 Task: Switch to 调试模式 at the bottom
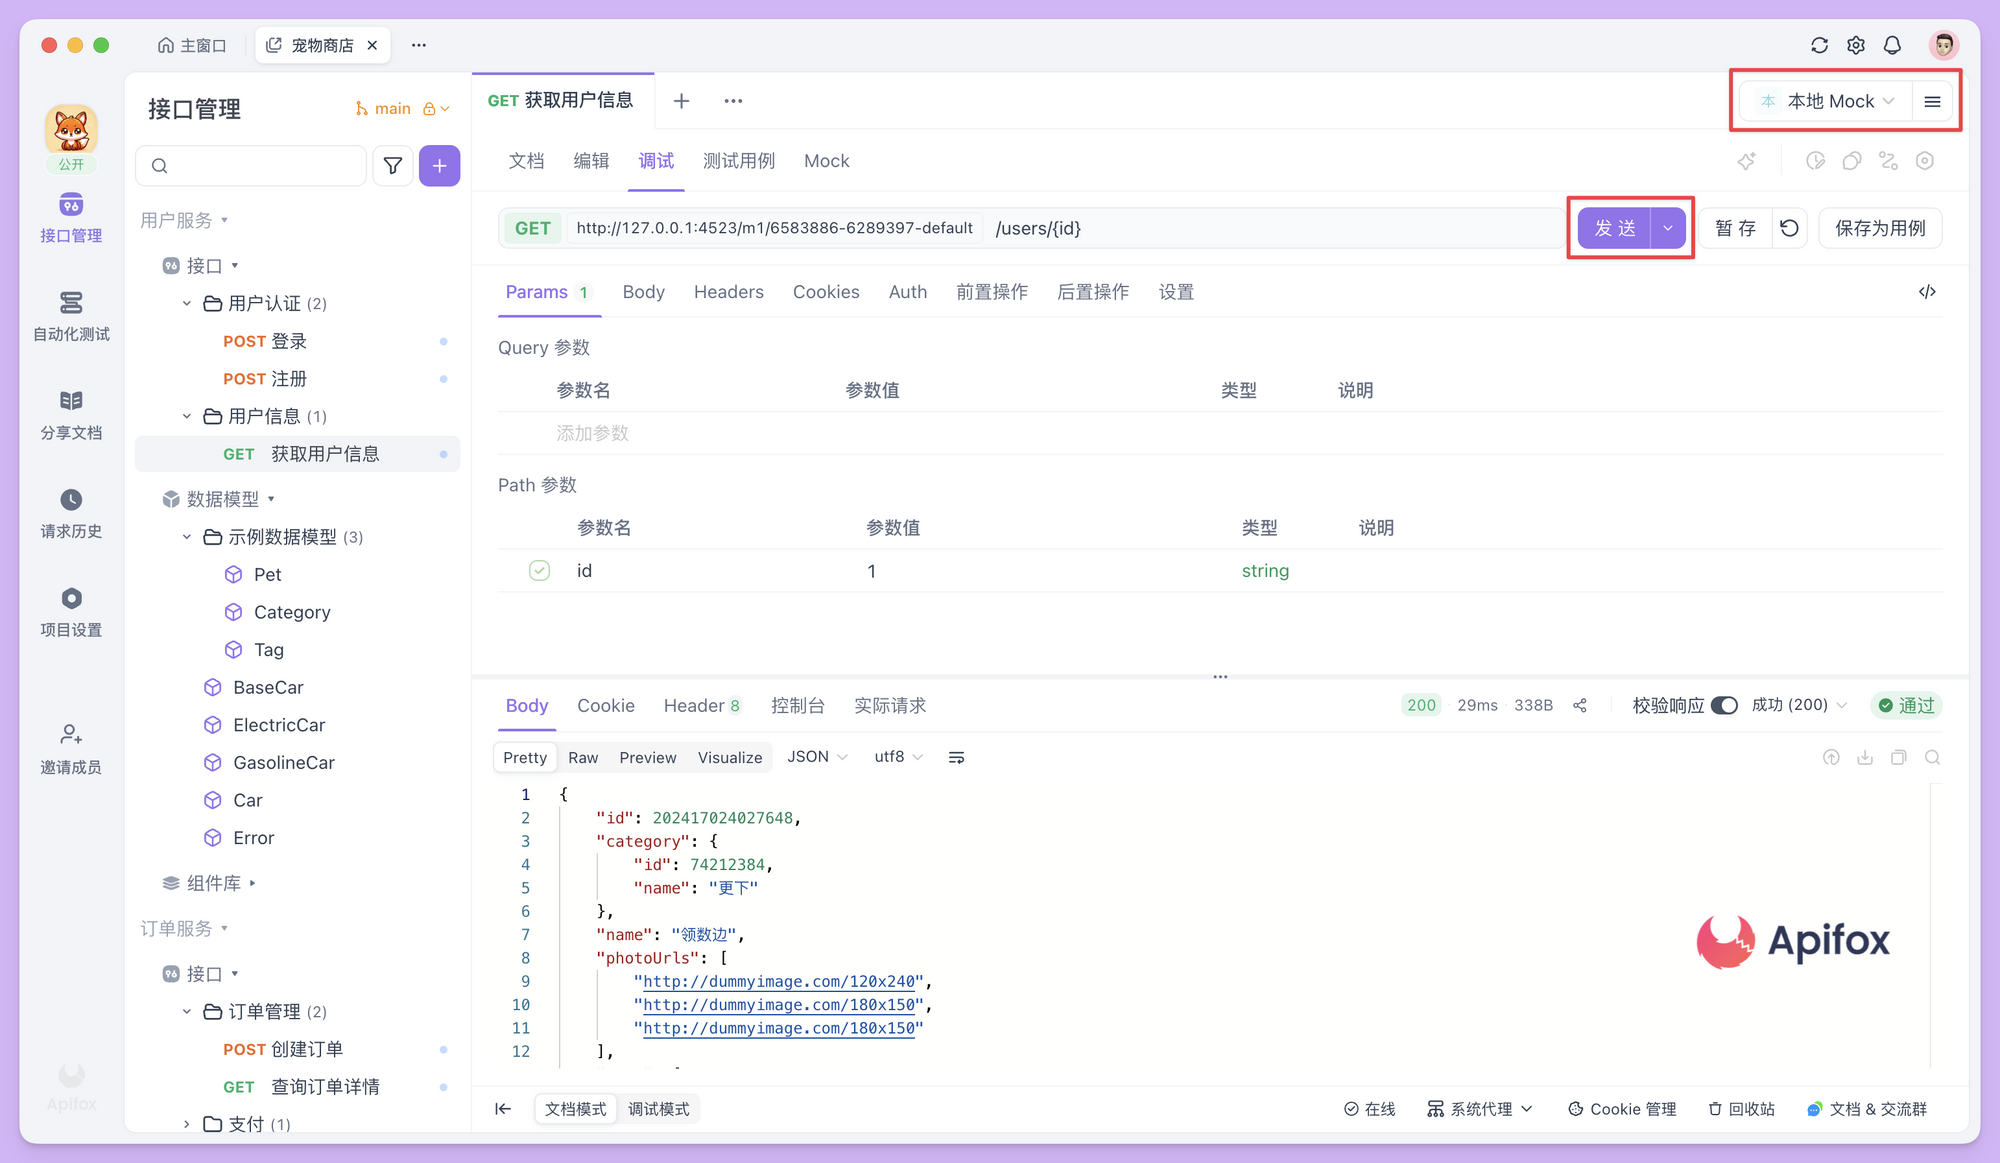[x=658, y=1109]
